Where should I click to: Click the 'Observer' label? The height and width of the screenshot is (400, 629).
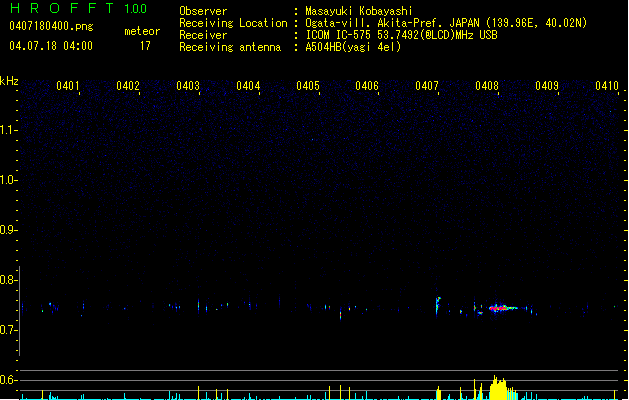click(x=203, y=11)
